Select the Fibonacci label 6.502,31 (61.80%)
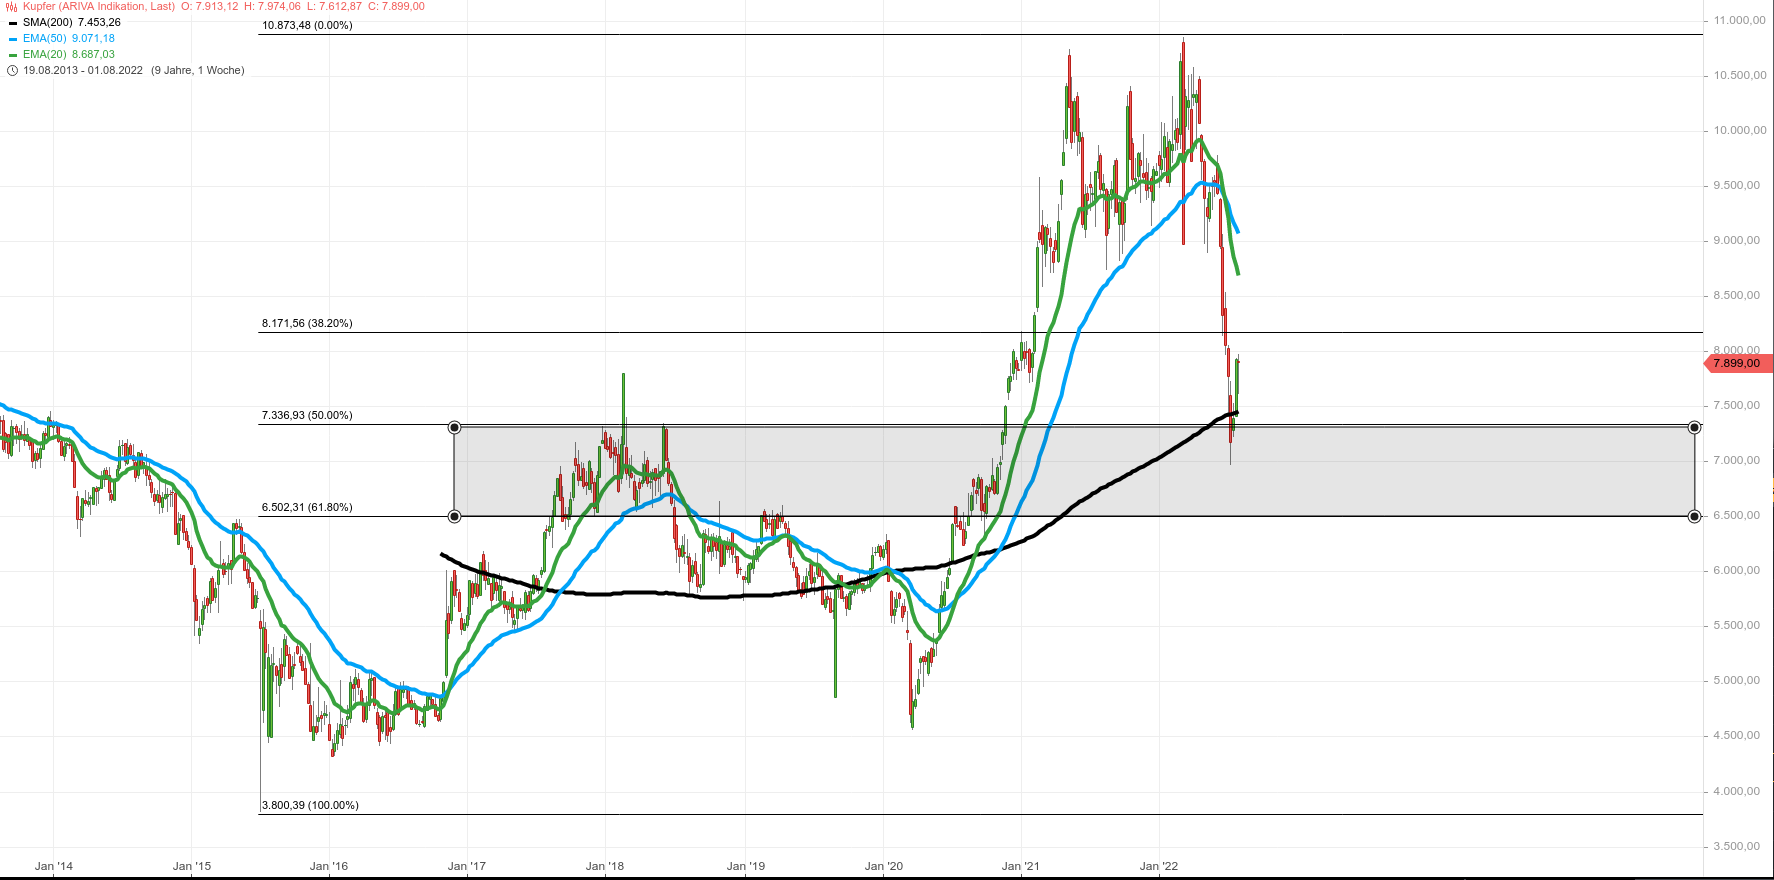 click(x=307, y=507)
